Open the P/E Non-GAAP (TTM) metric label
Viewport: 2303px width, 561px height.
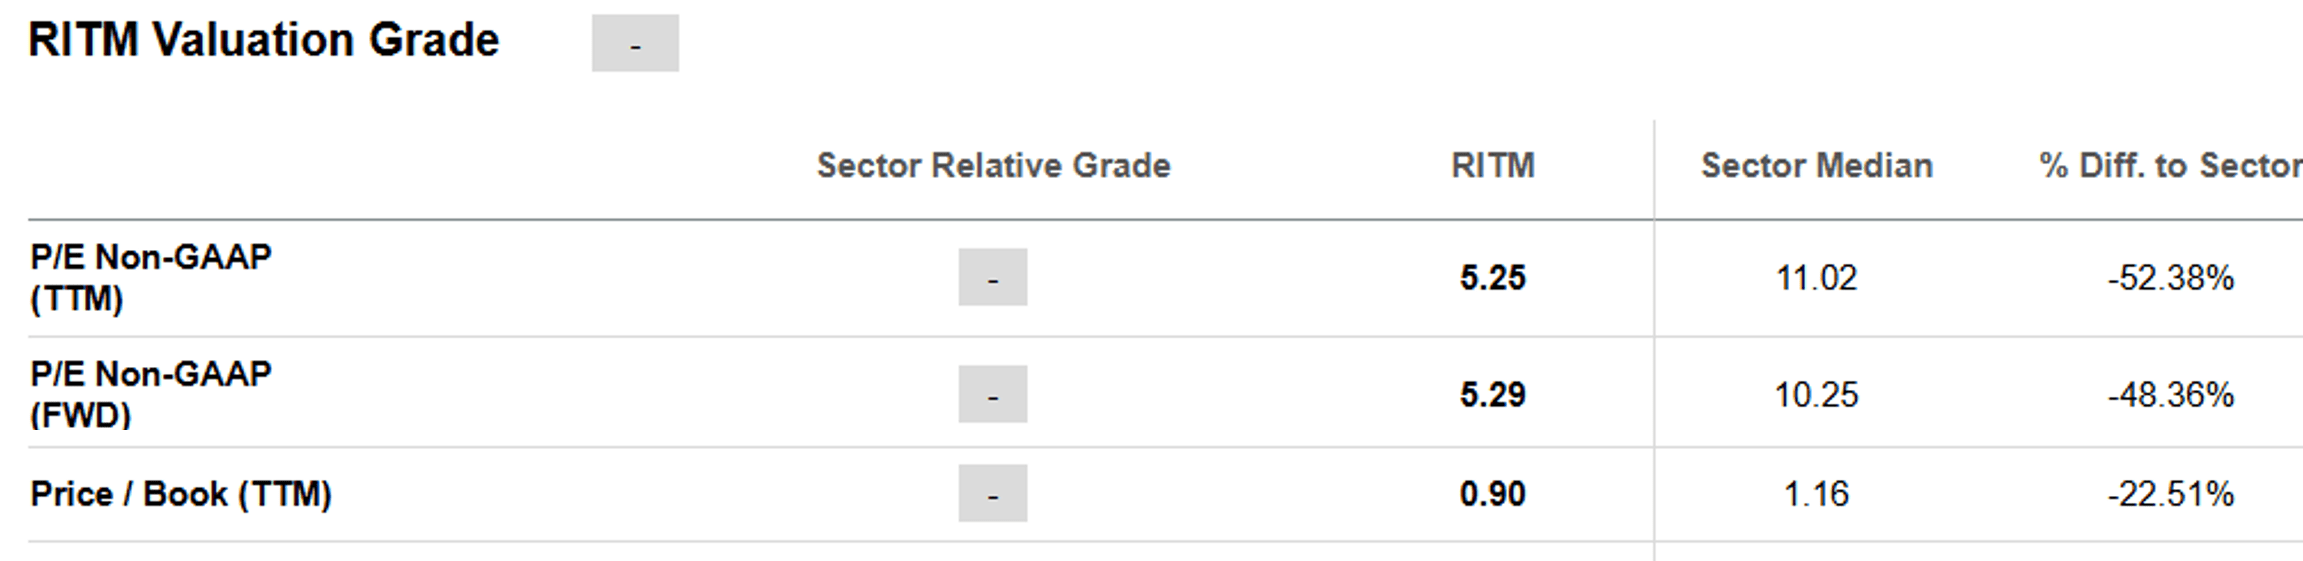[151, 277]
